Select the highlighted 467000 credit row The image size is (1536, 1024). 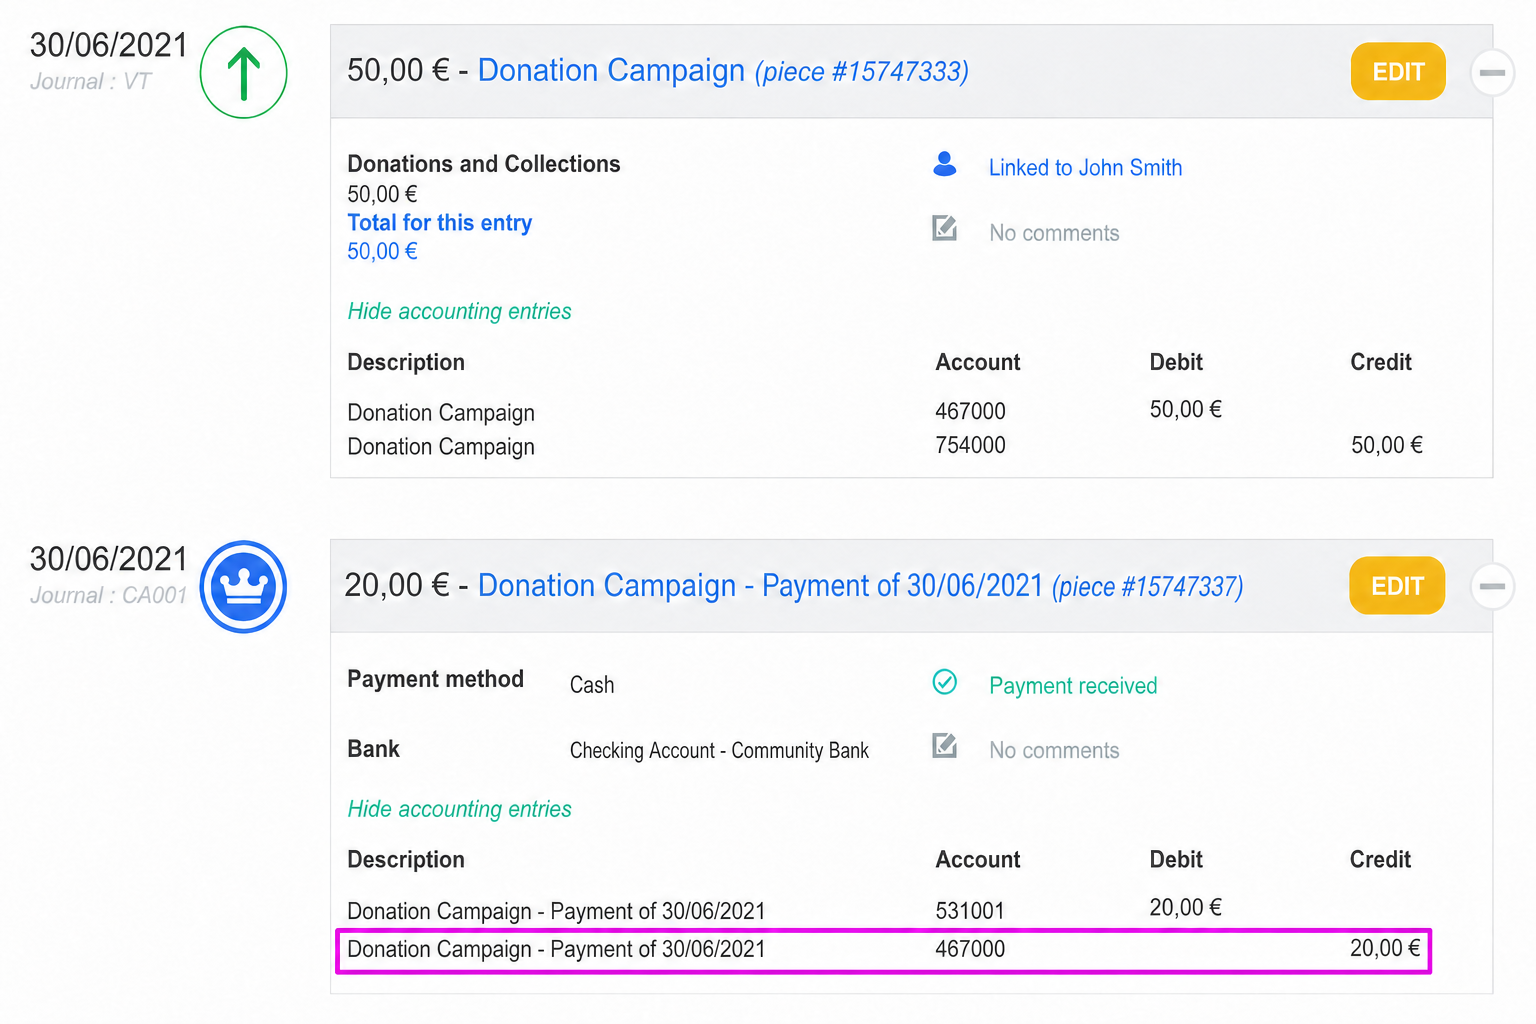pos(884,950)
